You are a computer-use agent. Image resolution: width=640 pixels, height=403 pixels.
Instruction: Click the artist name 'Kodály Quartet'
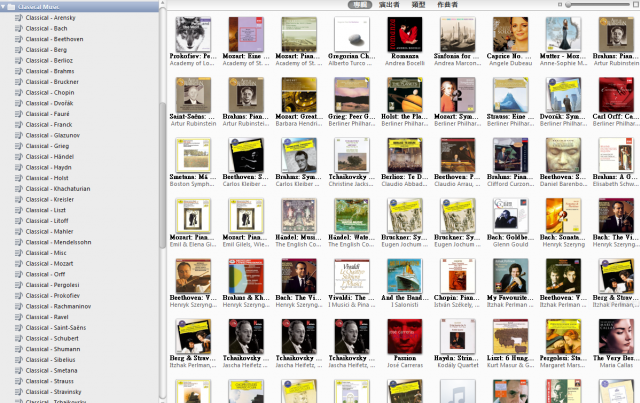458,365
